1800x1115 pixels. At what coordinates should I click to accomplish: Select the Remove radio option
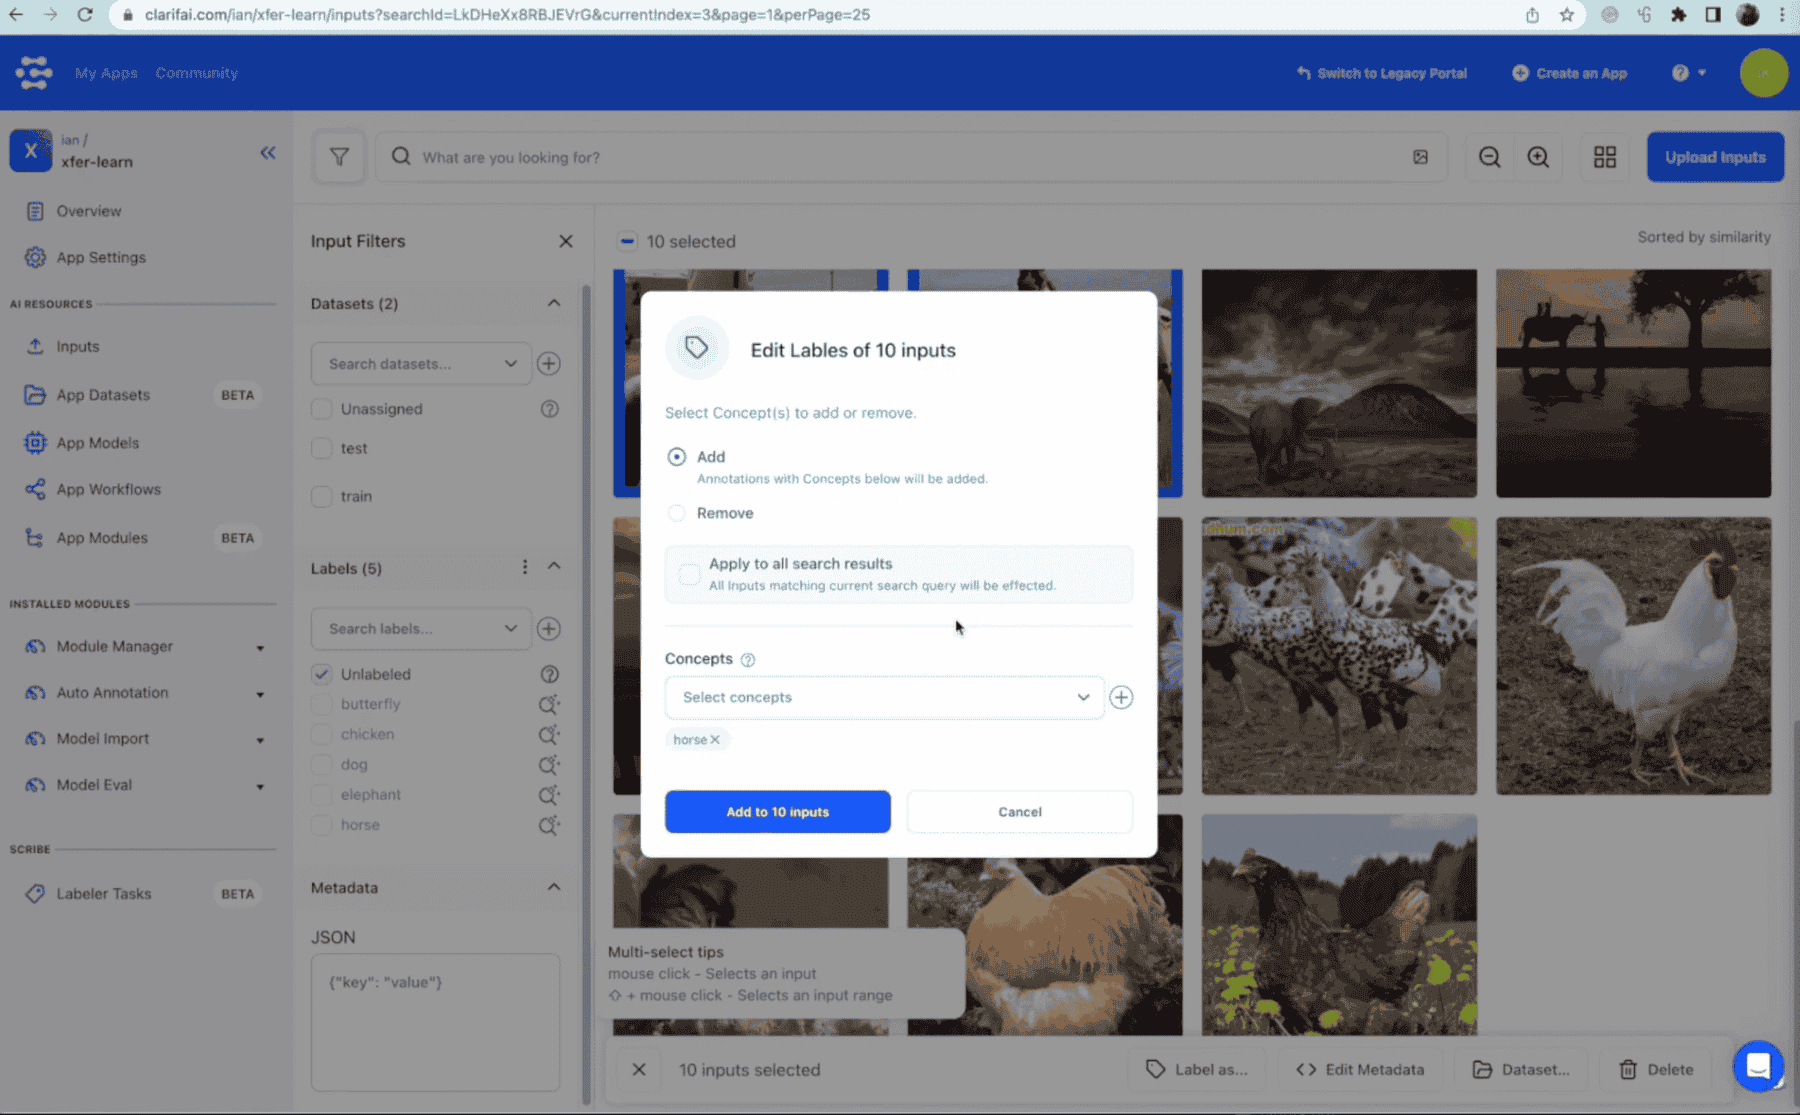(x=677, y=513)
